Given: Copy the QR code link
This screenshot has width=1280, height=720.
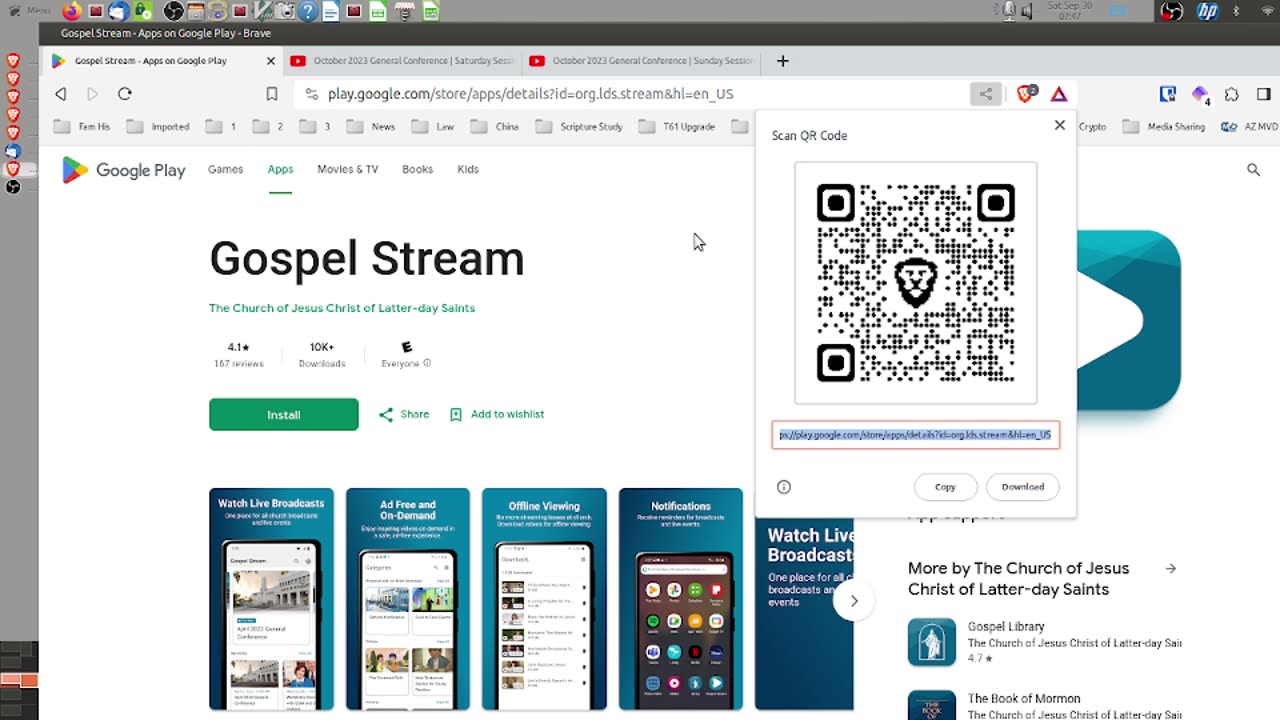Looking at the screenshot, I should (x=945, y=487).
